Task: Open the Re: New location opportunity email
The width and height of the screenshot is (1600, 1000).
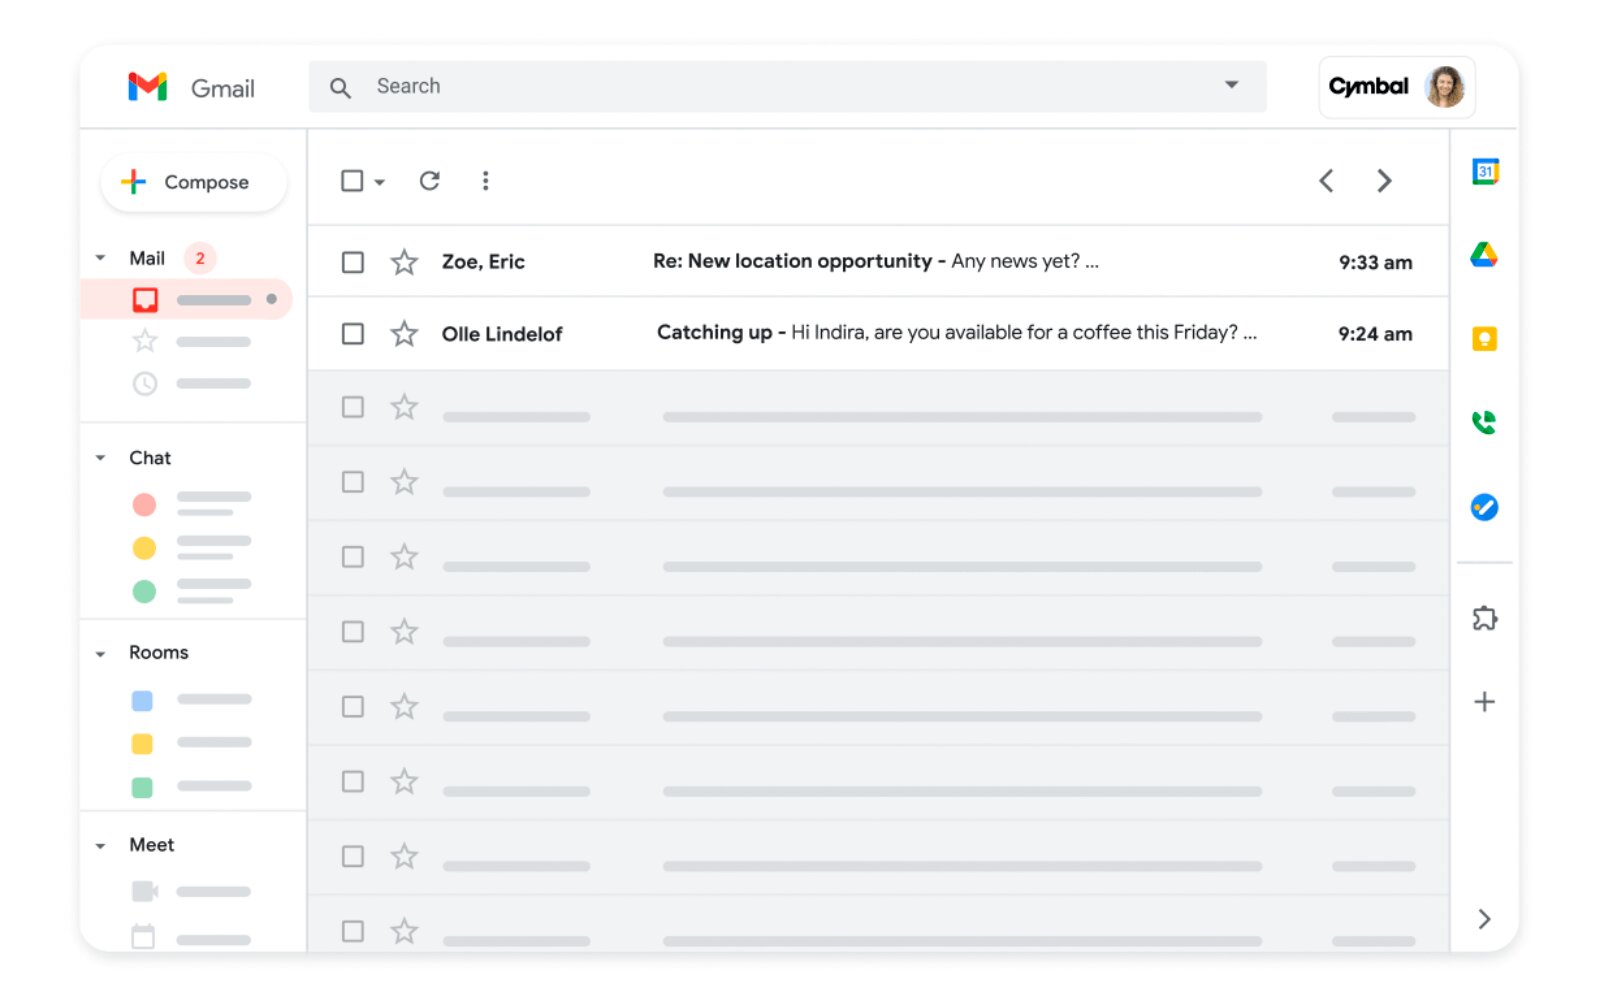Action: point(875,262)
